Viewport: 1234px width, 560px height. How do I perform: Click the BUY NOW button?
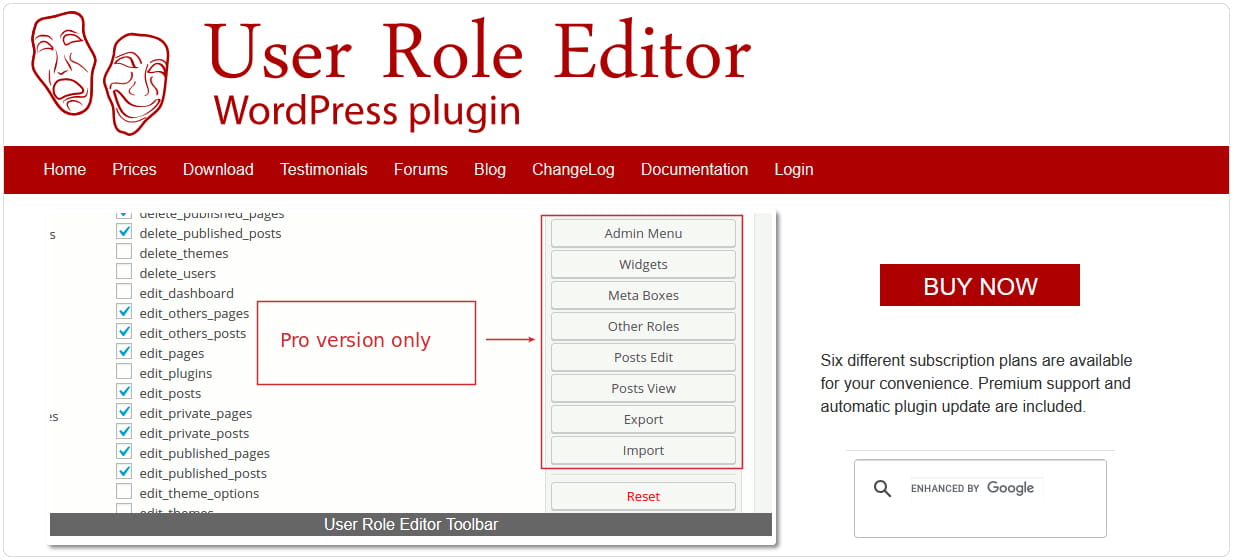tap(980, 285)
